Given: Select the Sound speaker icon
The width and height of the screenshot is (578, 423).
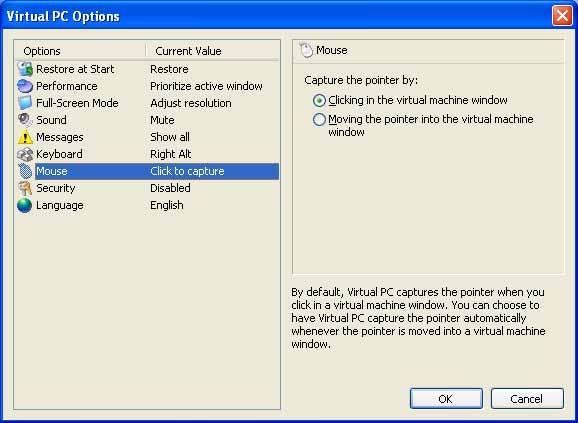Looking at the screenshot, I should 25,120.
